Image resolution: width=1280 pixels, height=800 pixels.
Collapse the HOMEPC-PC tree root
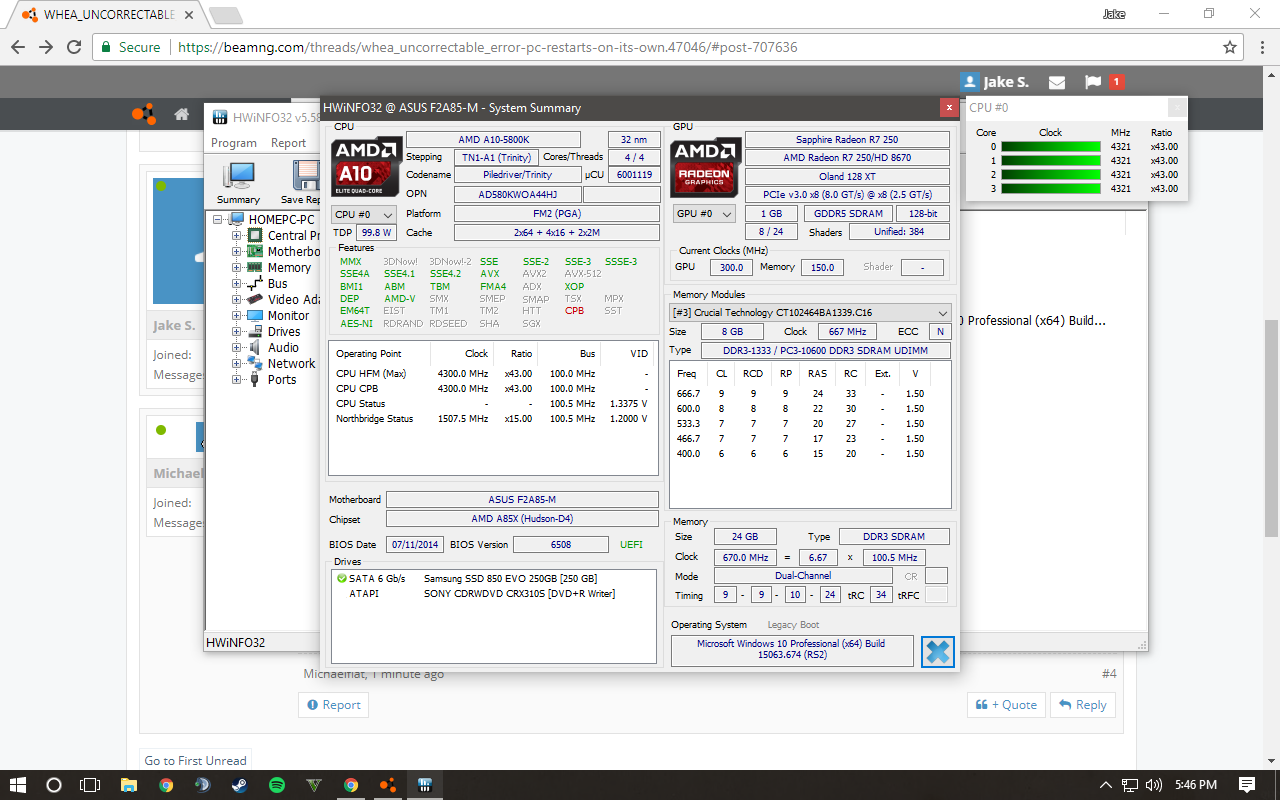point(219,219)
